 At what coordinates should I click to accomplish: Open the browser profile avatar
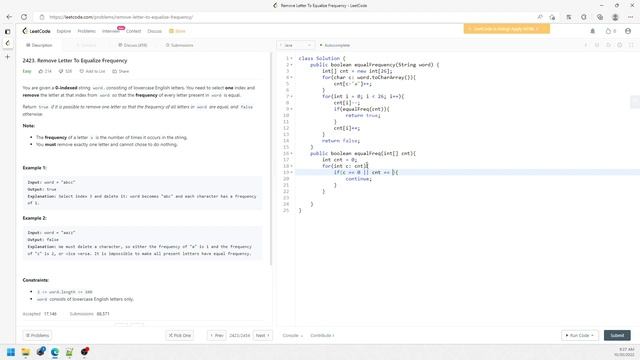click(615, 17)
